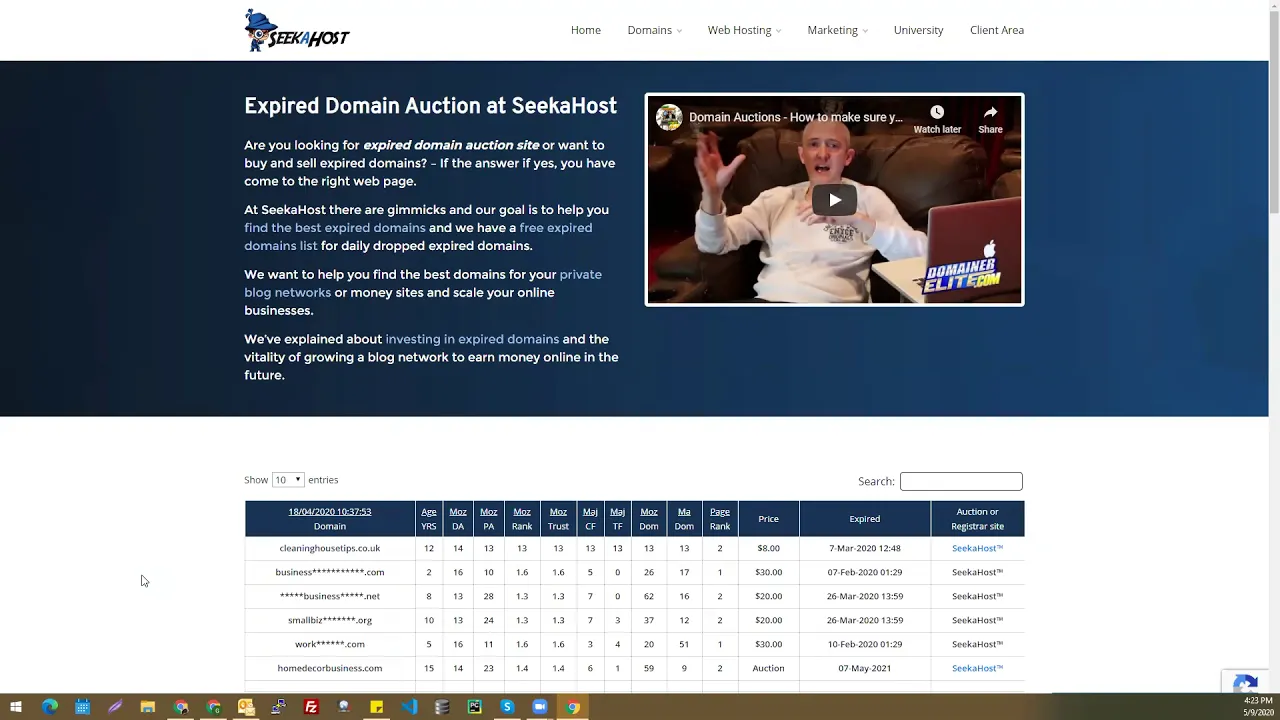This screenshot has height=720, width=1280.
Task: Open the University menu item
Action: (x=918, y=30)
